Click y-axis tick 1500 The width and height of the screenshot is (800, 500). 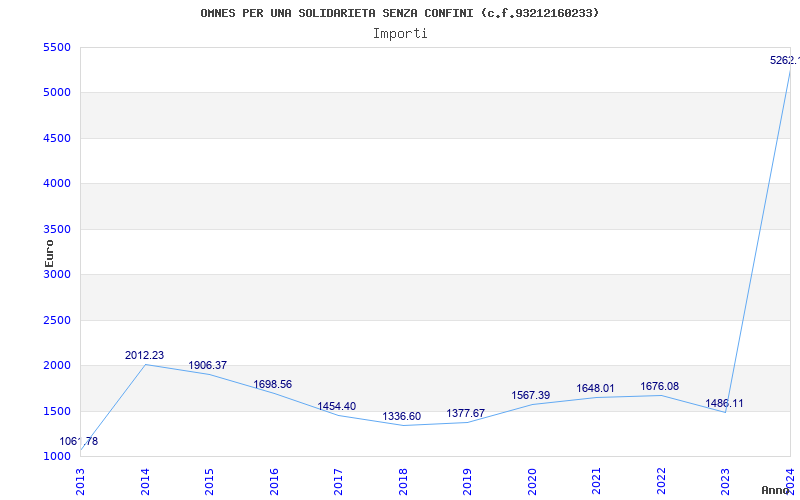57,411
